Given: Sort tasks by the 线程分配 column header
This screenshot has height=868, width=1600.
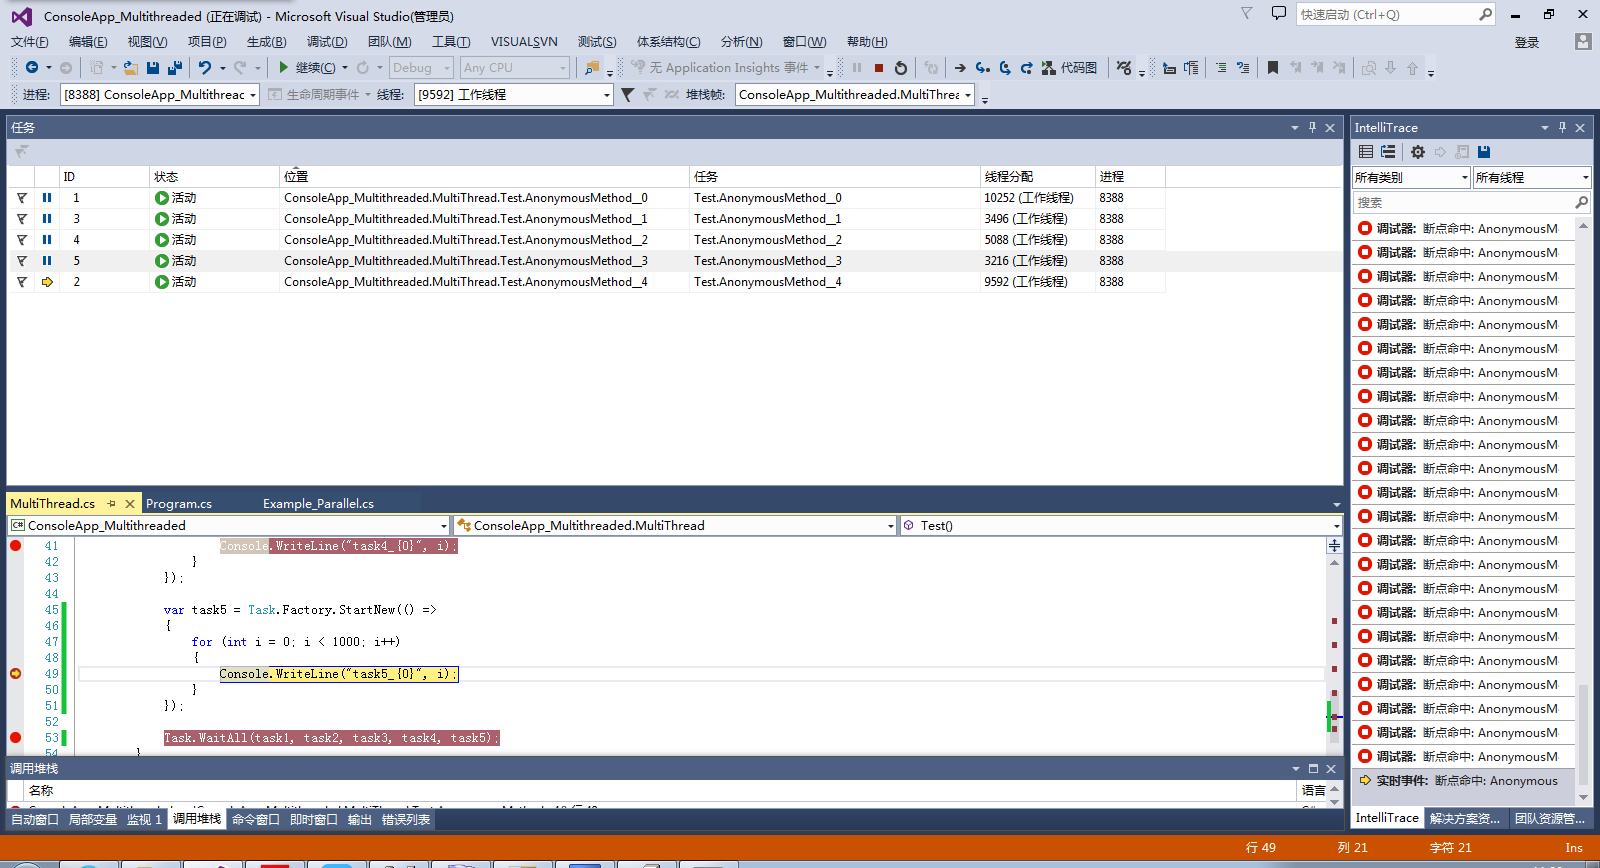Looking at the screenshot, I should (1037, 176).
